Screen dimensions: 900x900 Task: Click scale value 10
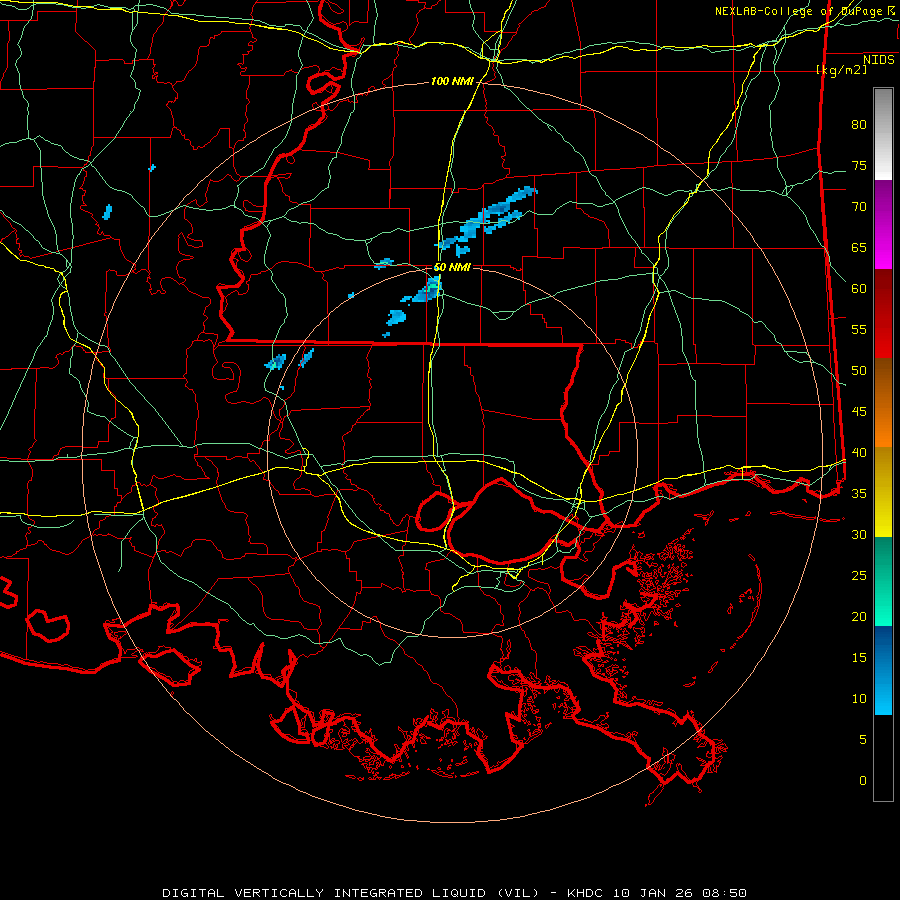pyautogui.click(x=859, y=699)
